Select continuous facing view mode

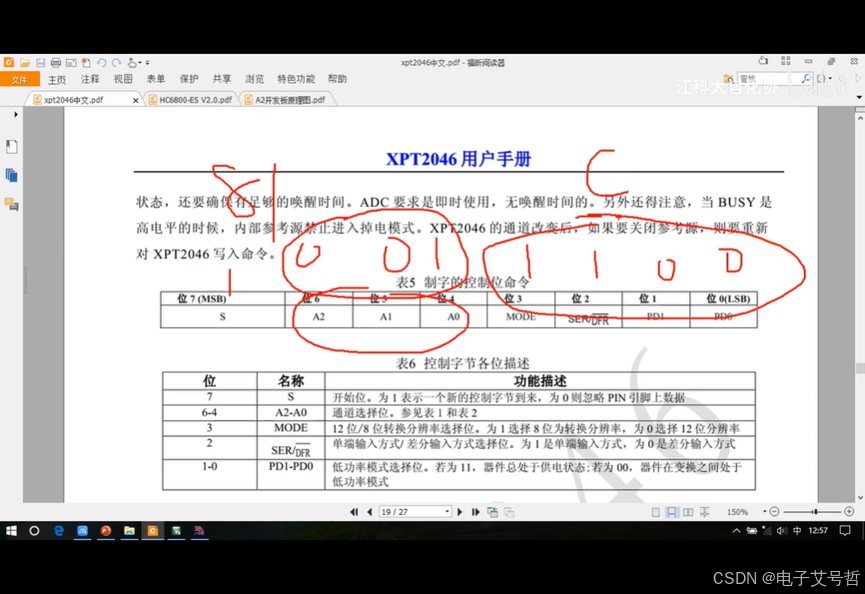pos(704,512)
